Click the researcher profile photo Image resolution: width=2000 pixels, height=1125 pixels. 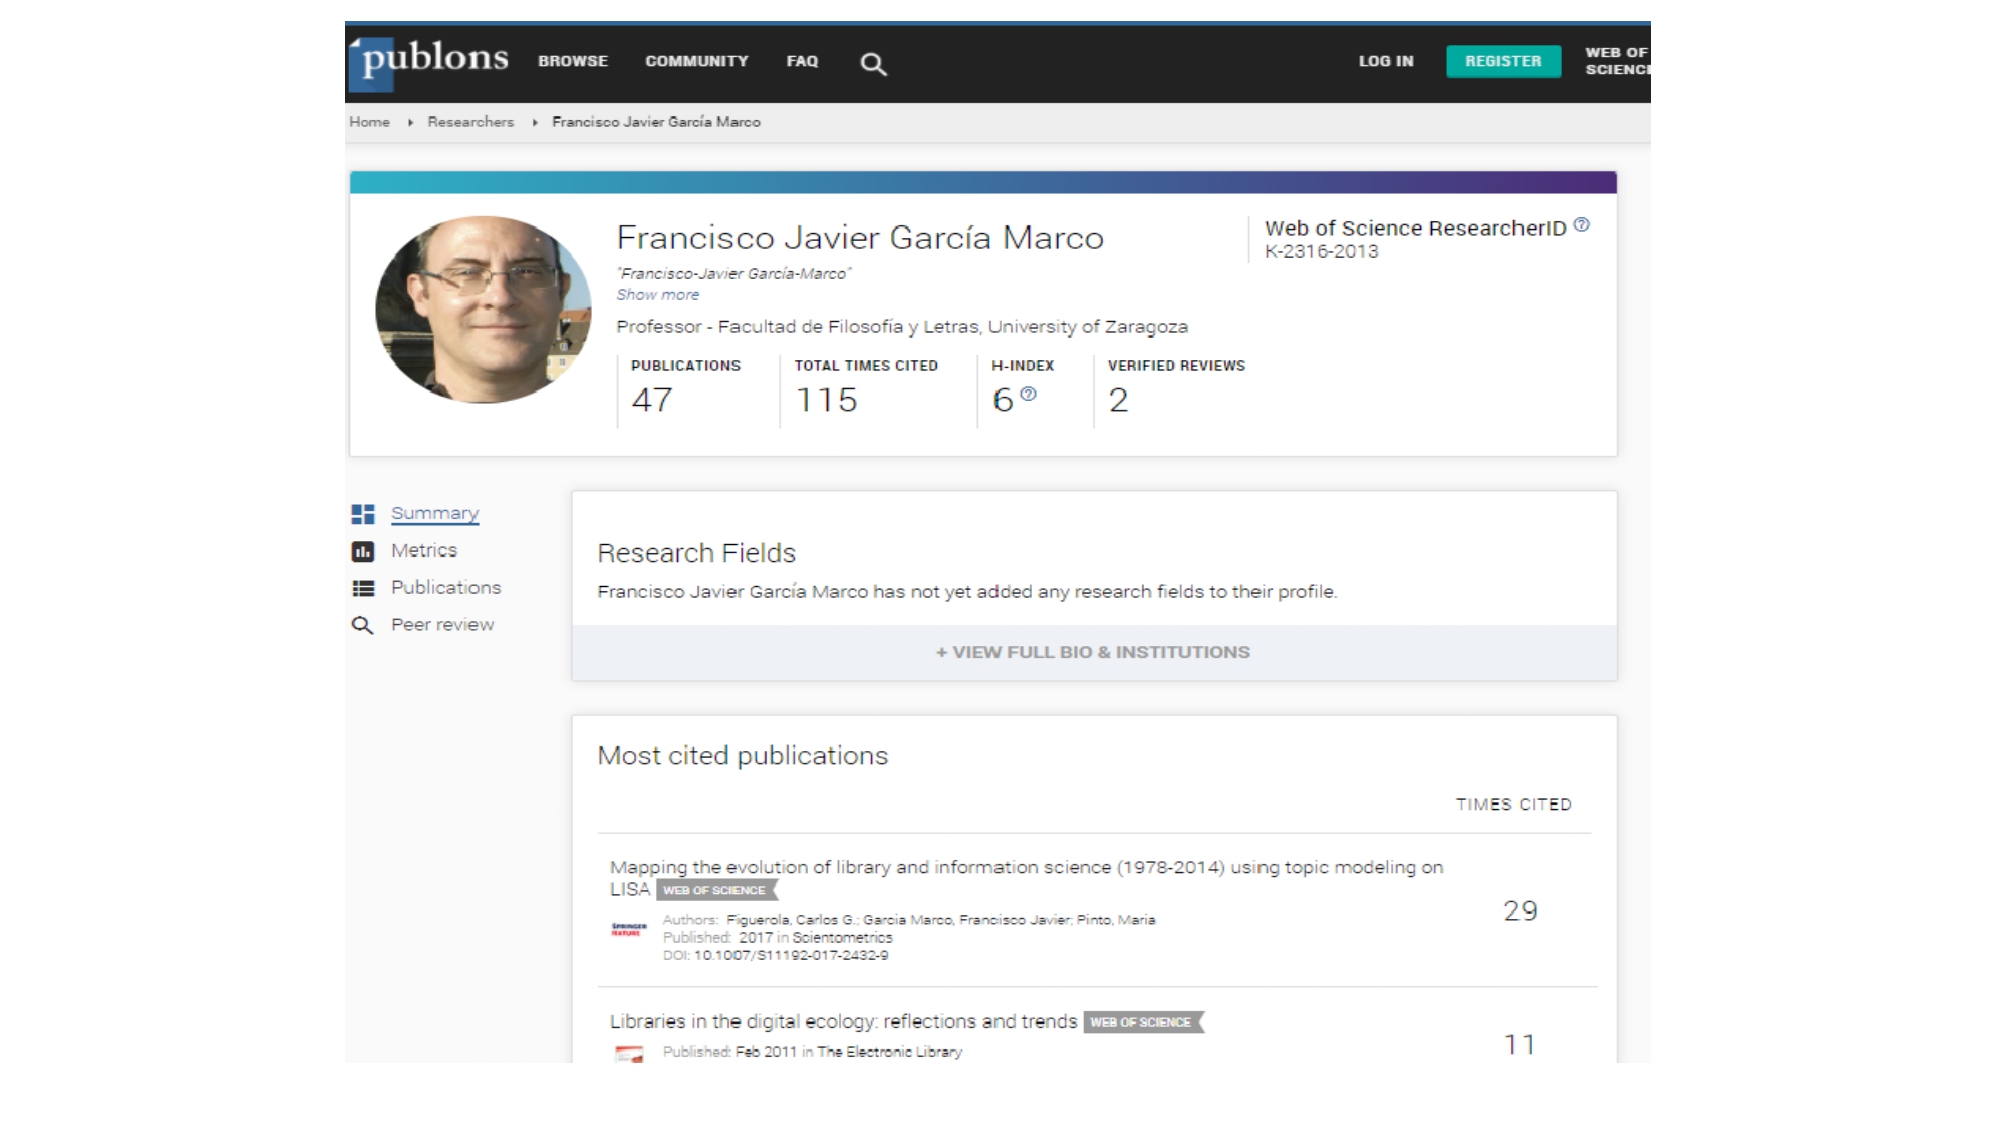(x=483, y=310)
